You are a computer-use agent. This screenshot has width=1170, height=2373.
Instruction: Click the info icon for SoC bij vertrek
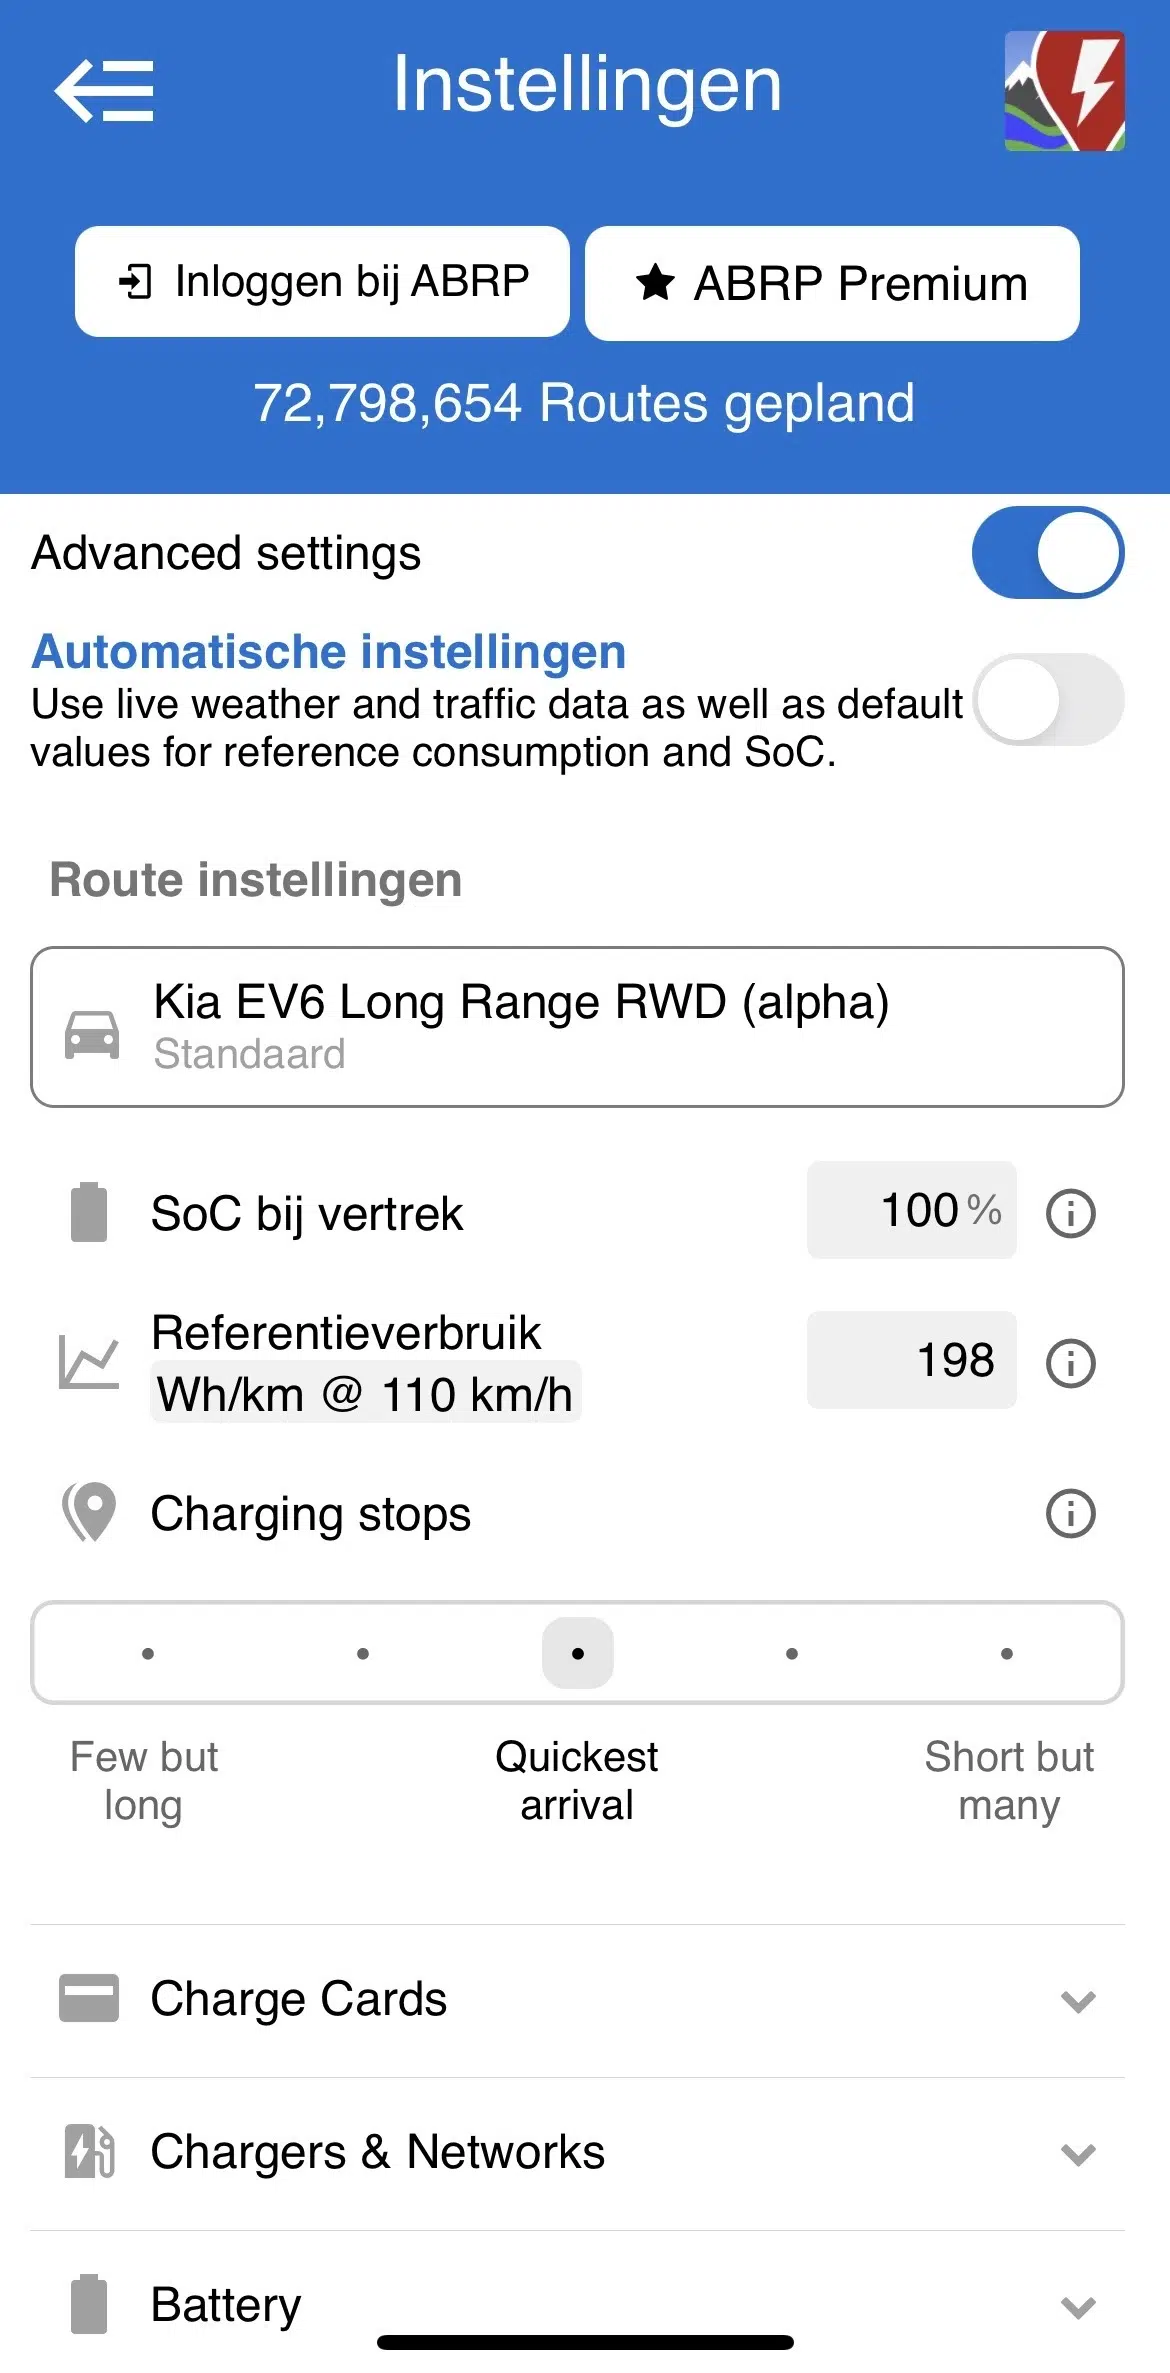1070,1213
